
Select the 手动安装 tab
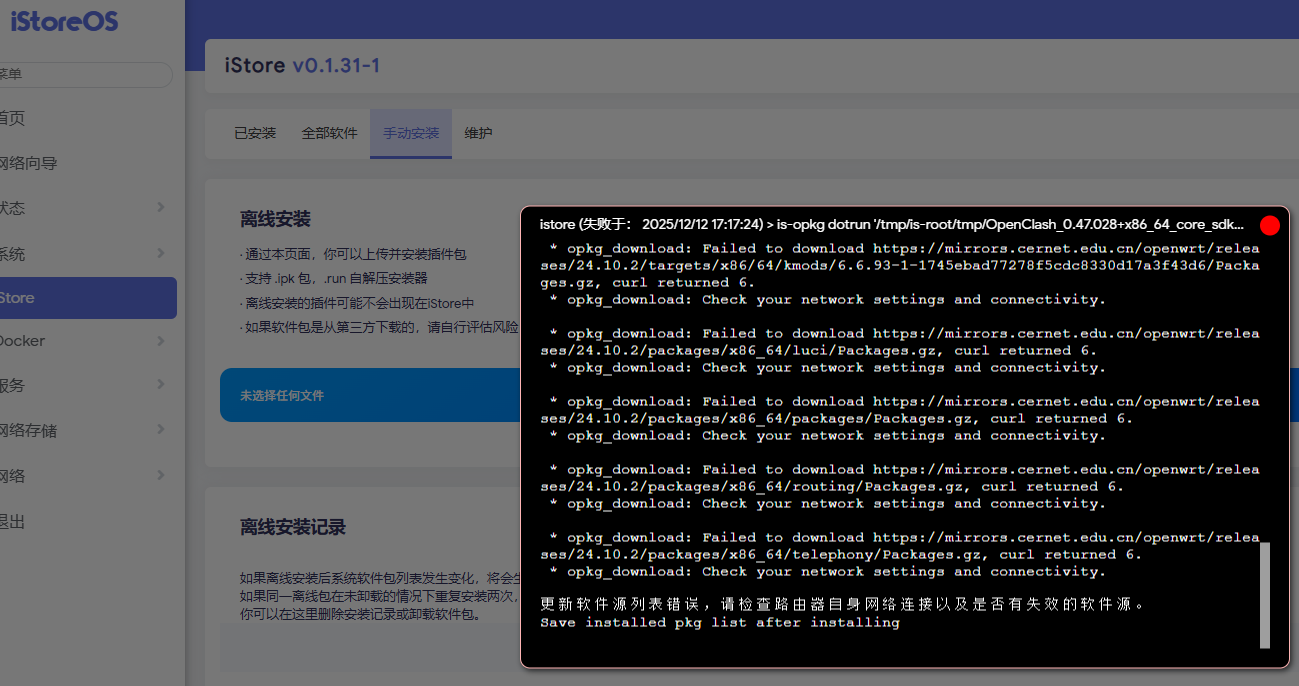click(411, 133)
